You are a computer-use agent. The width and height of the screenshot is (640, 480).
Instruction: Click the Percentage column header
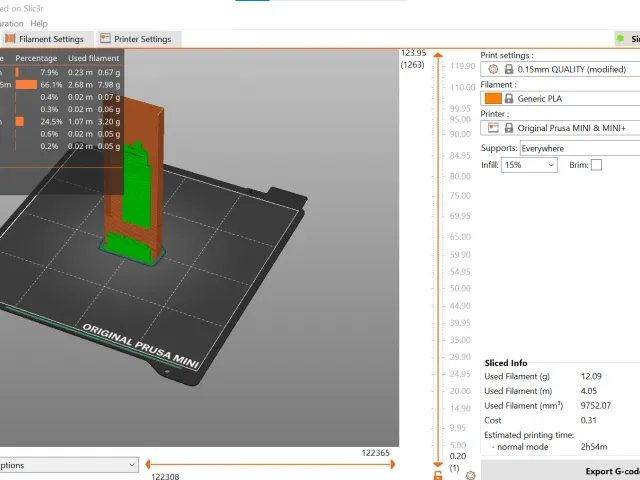(x=36, y=58)
